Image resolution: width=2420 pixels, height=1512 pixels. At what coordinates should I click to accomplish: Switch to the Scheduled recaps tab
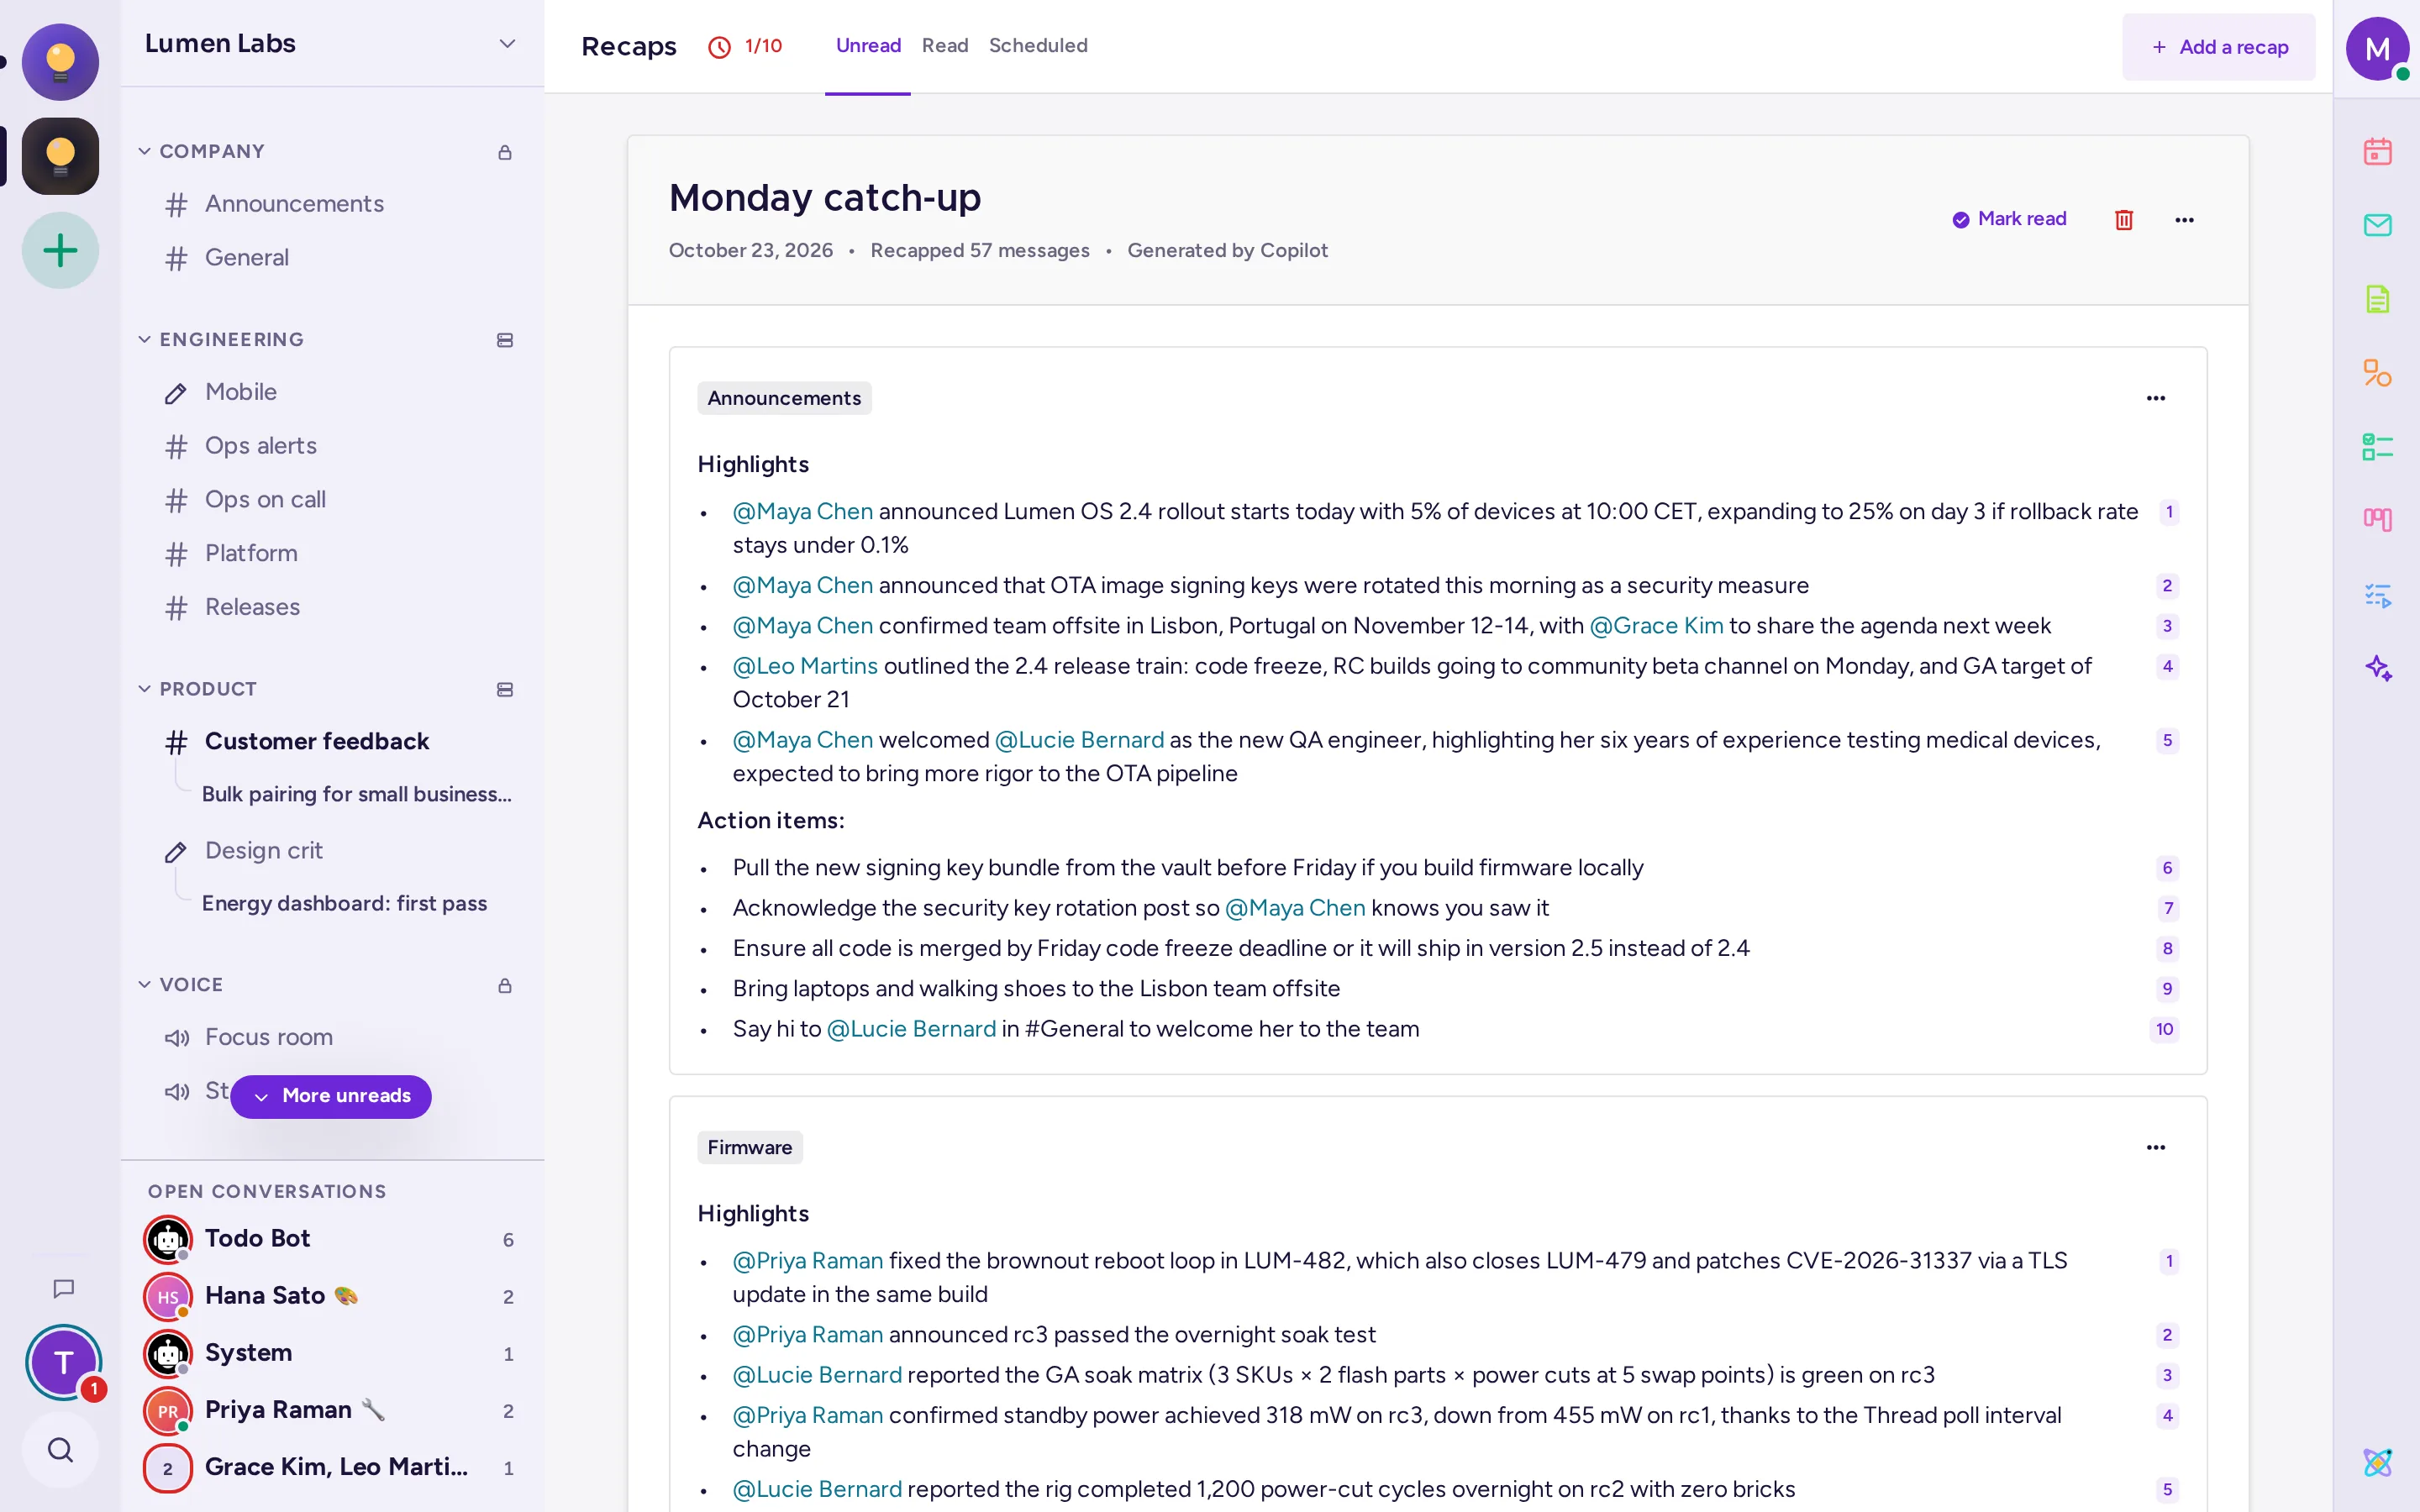click(1037, 46)
